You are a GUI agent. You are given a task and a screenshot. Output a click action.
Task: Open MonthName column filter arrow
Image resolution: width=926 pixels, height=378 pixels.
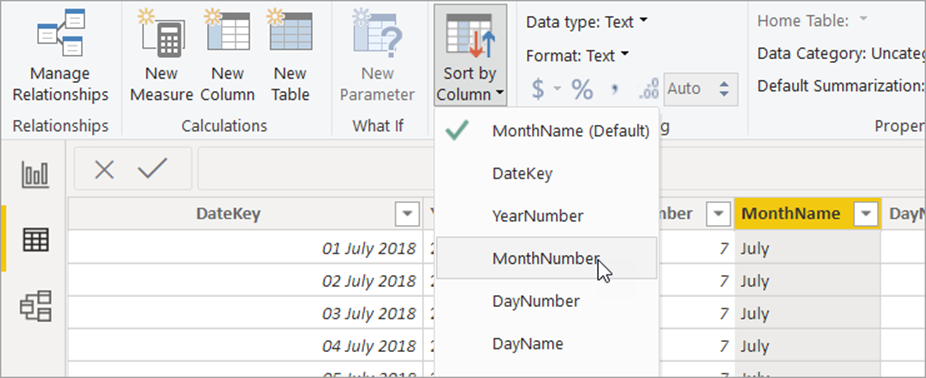click(866, 214)
